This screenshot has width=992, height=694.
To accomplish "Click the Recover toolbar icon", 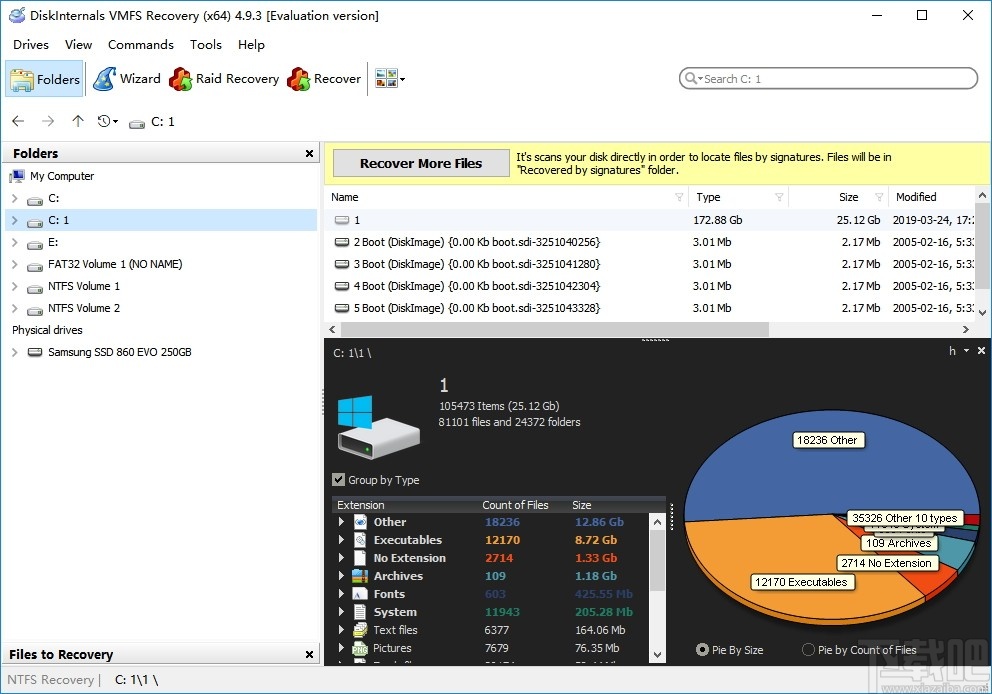I will (x=325, y=79).
